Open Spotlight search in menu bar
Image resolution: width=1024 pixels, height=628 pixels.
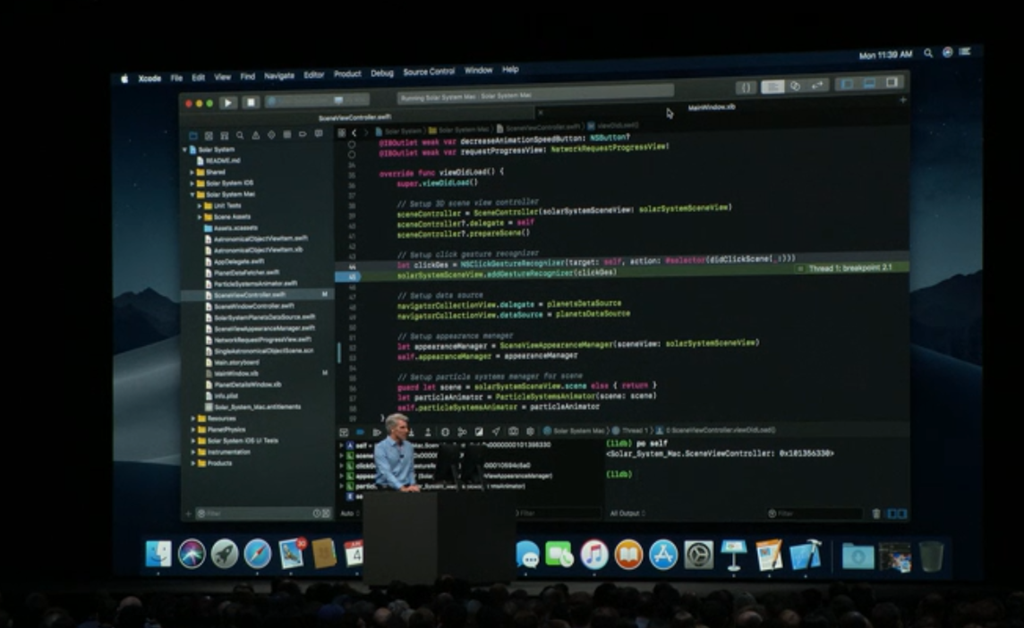[x=928, y=54]
